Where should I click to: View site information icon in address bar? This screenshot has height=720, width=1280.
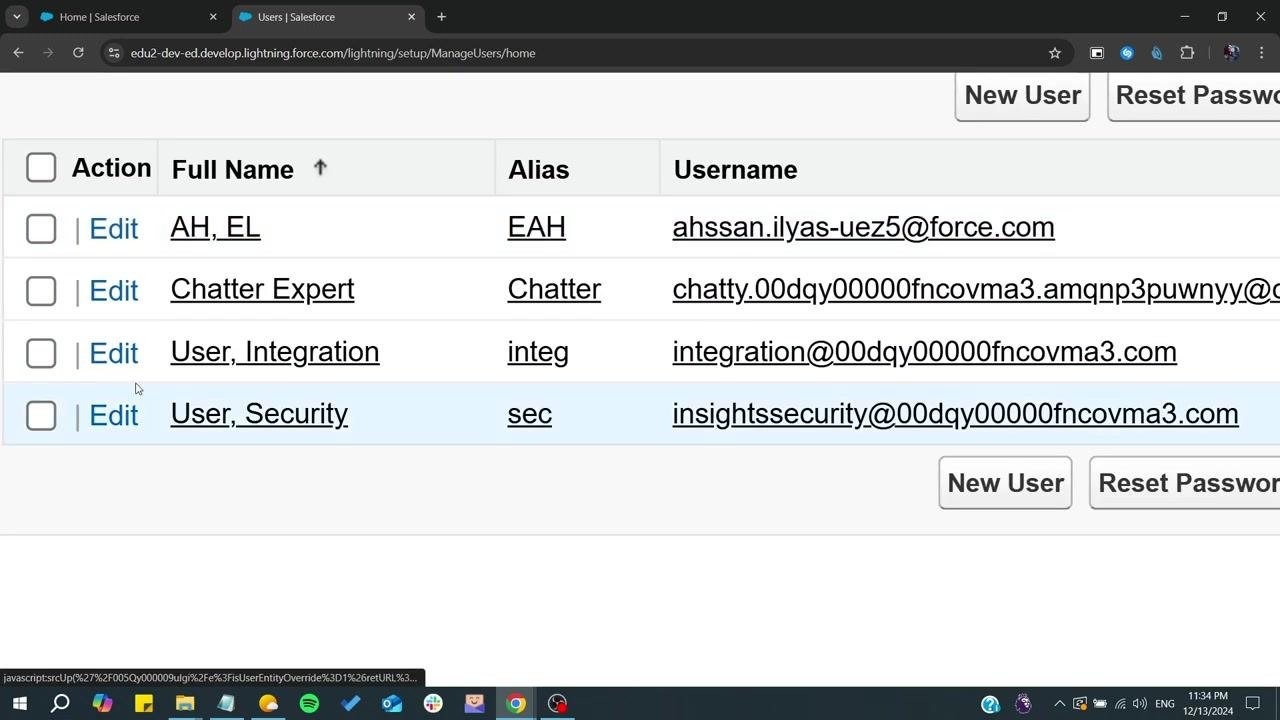click(x=114, y=53)
